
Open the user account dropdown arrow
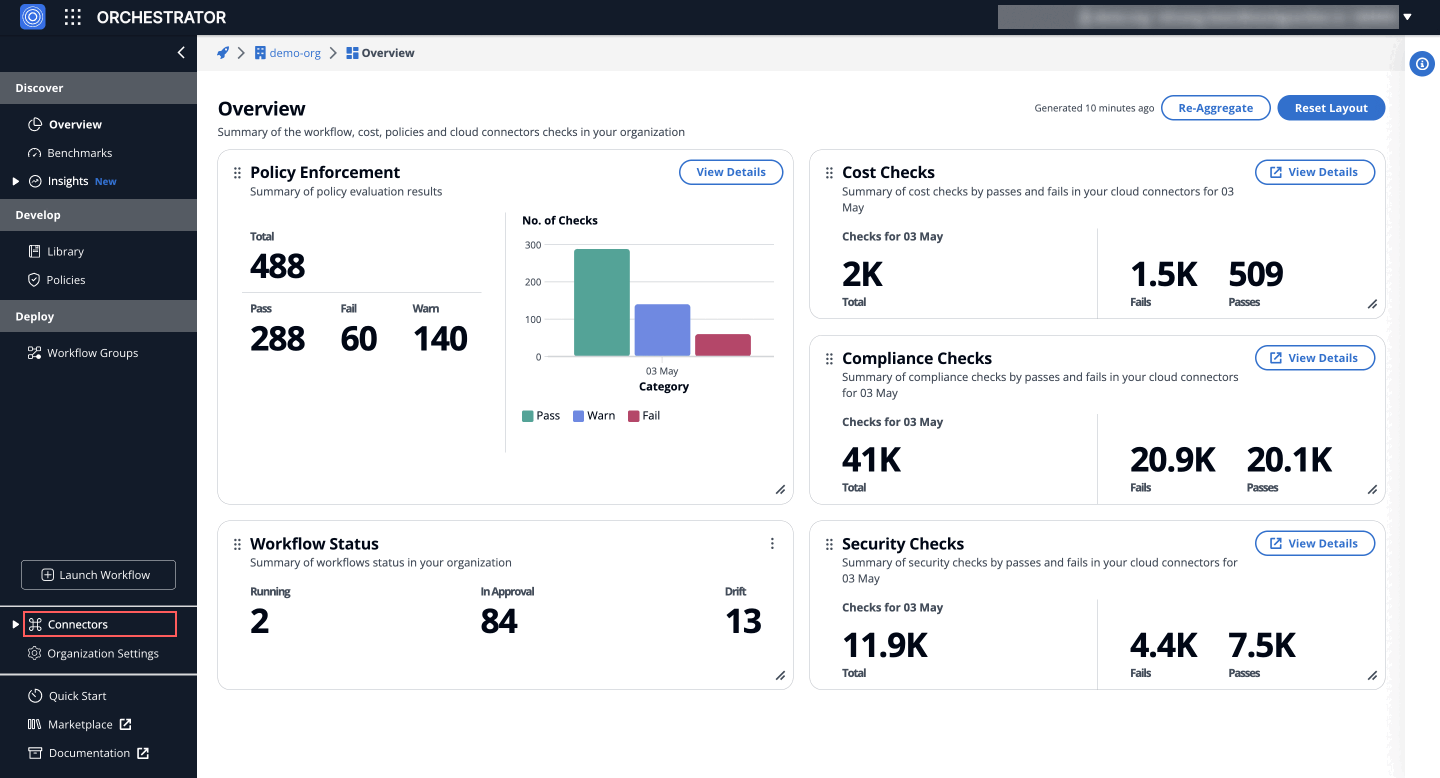(x=1407, y=17)
